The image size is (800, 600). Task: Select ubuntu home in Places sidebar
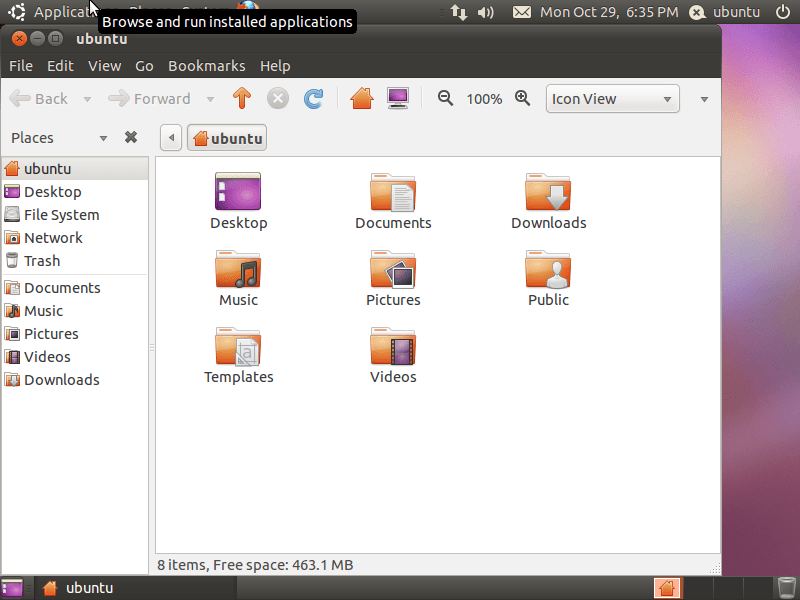75,168
